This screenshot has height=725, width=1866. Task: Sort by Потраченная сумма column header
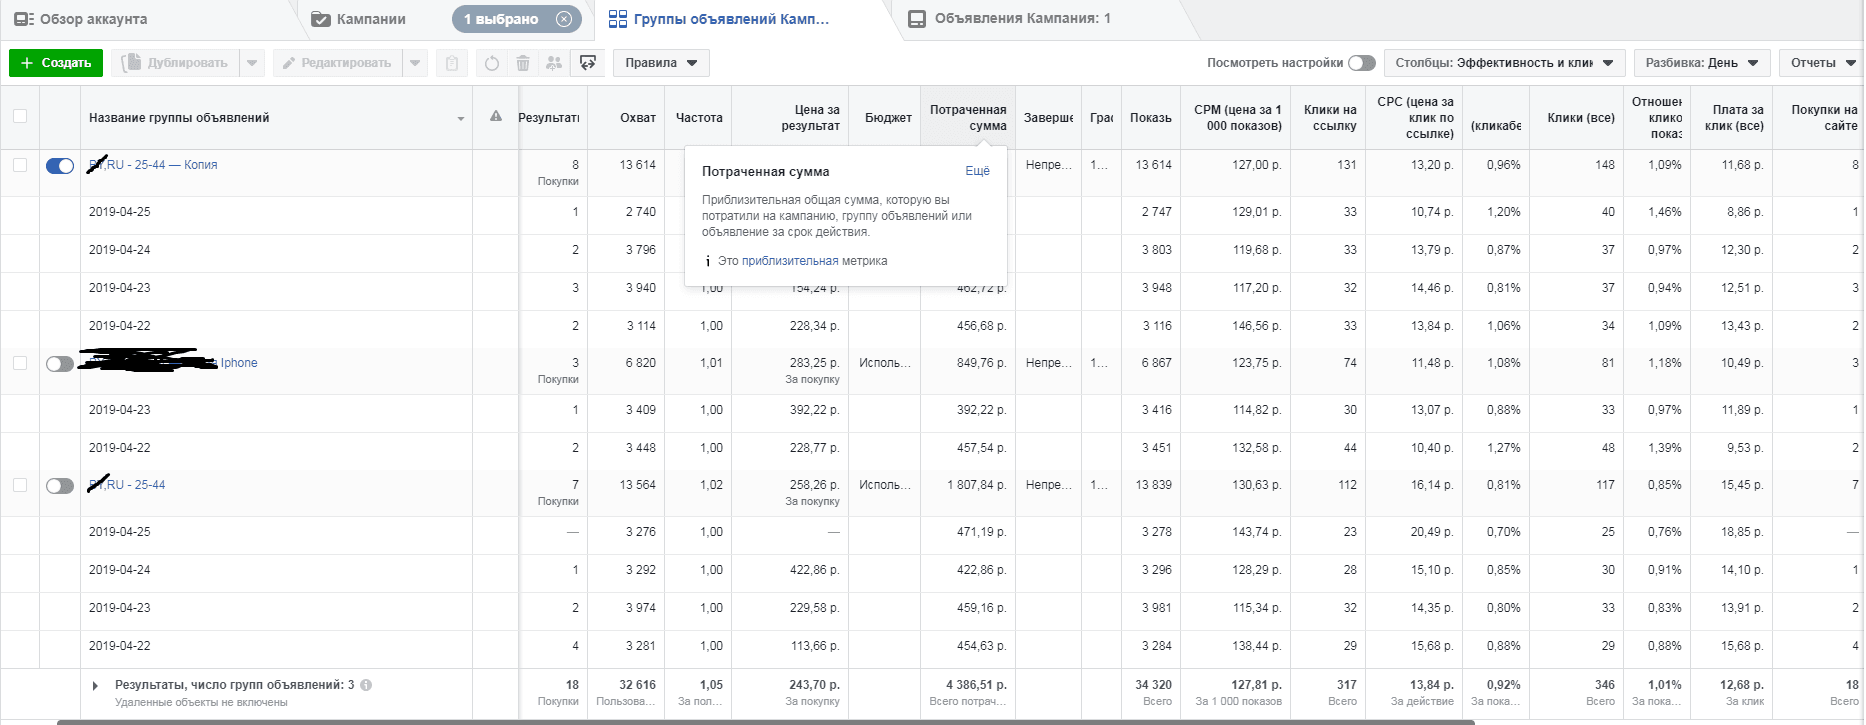pos(967,118)
